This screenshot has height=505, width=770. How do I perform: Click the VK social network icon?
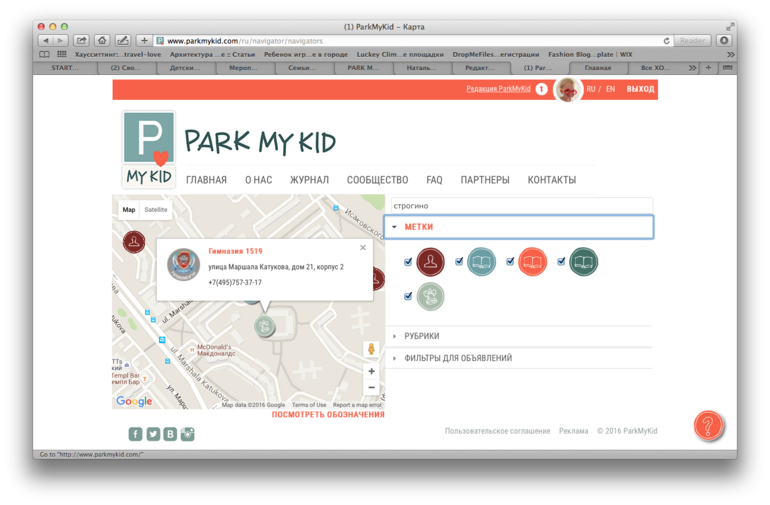click(170, 434)
